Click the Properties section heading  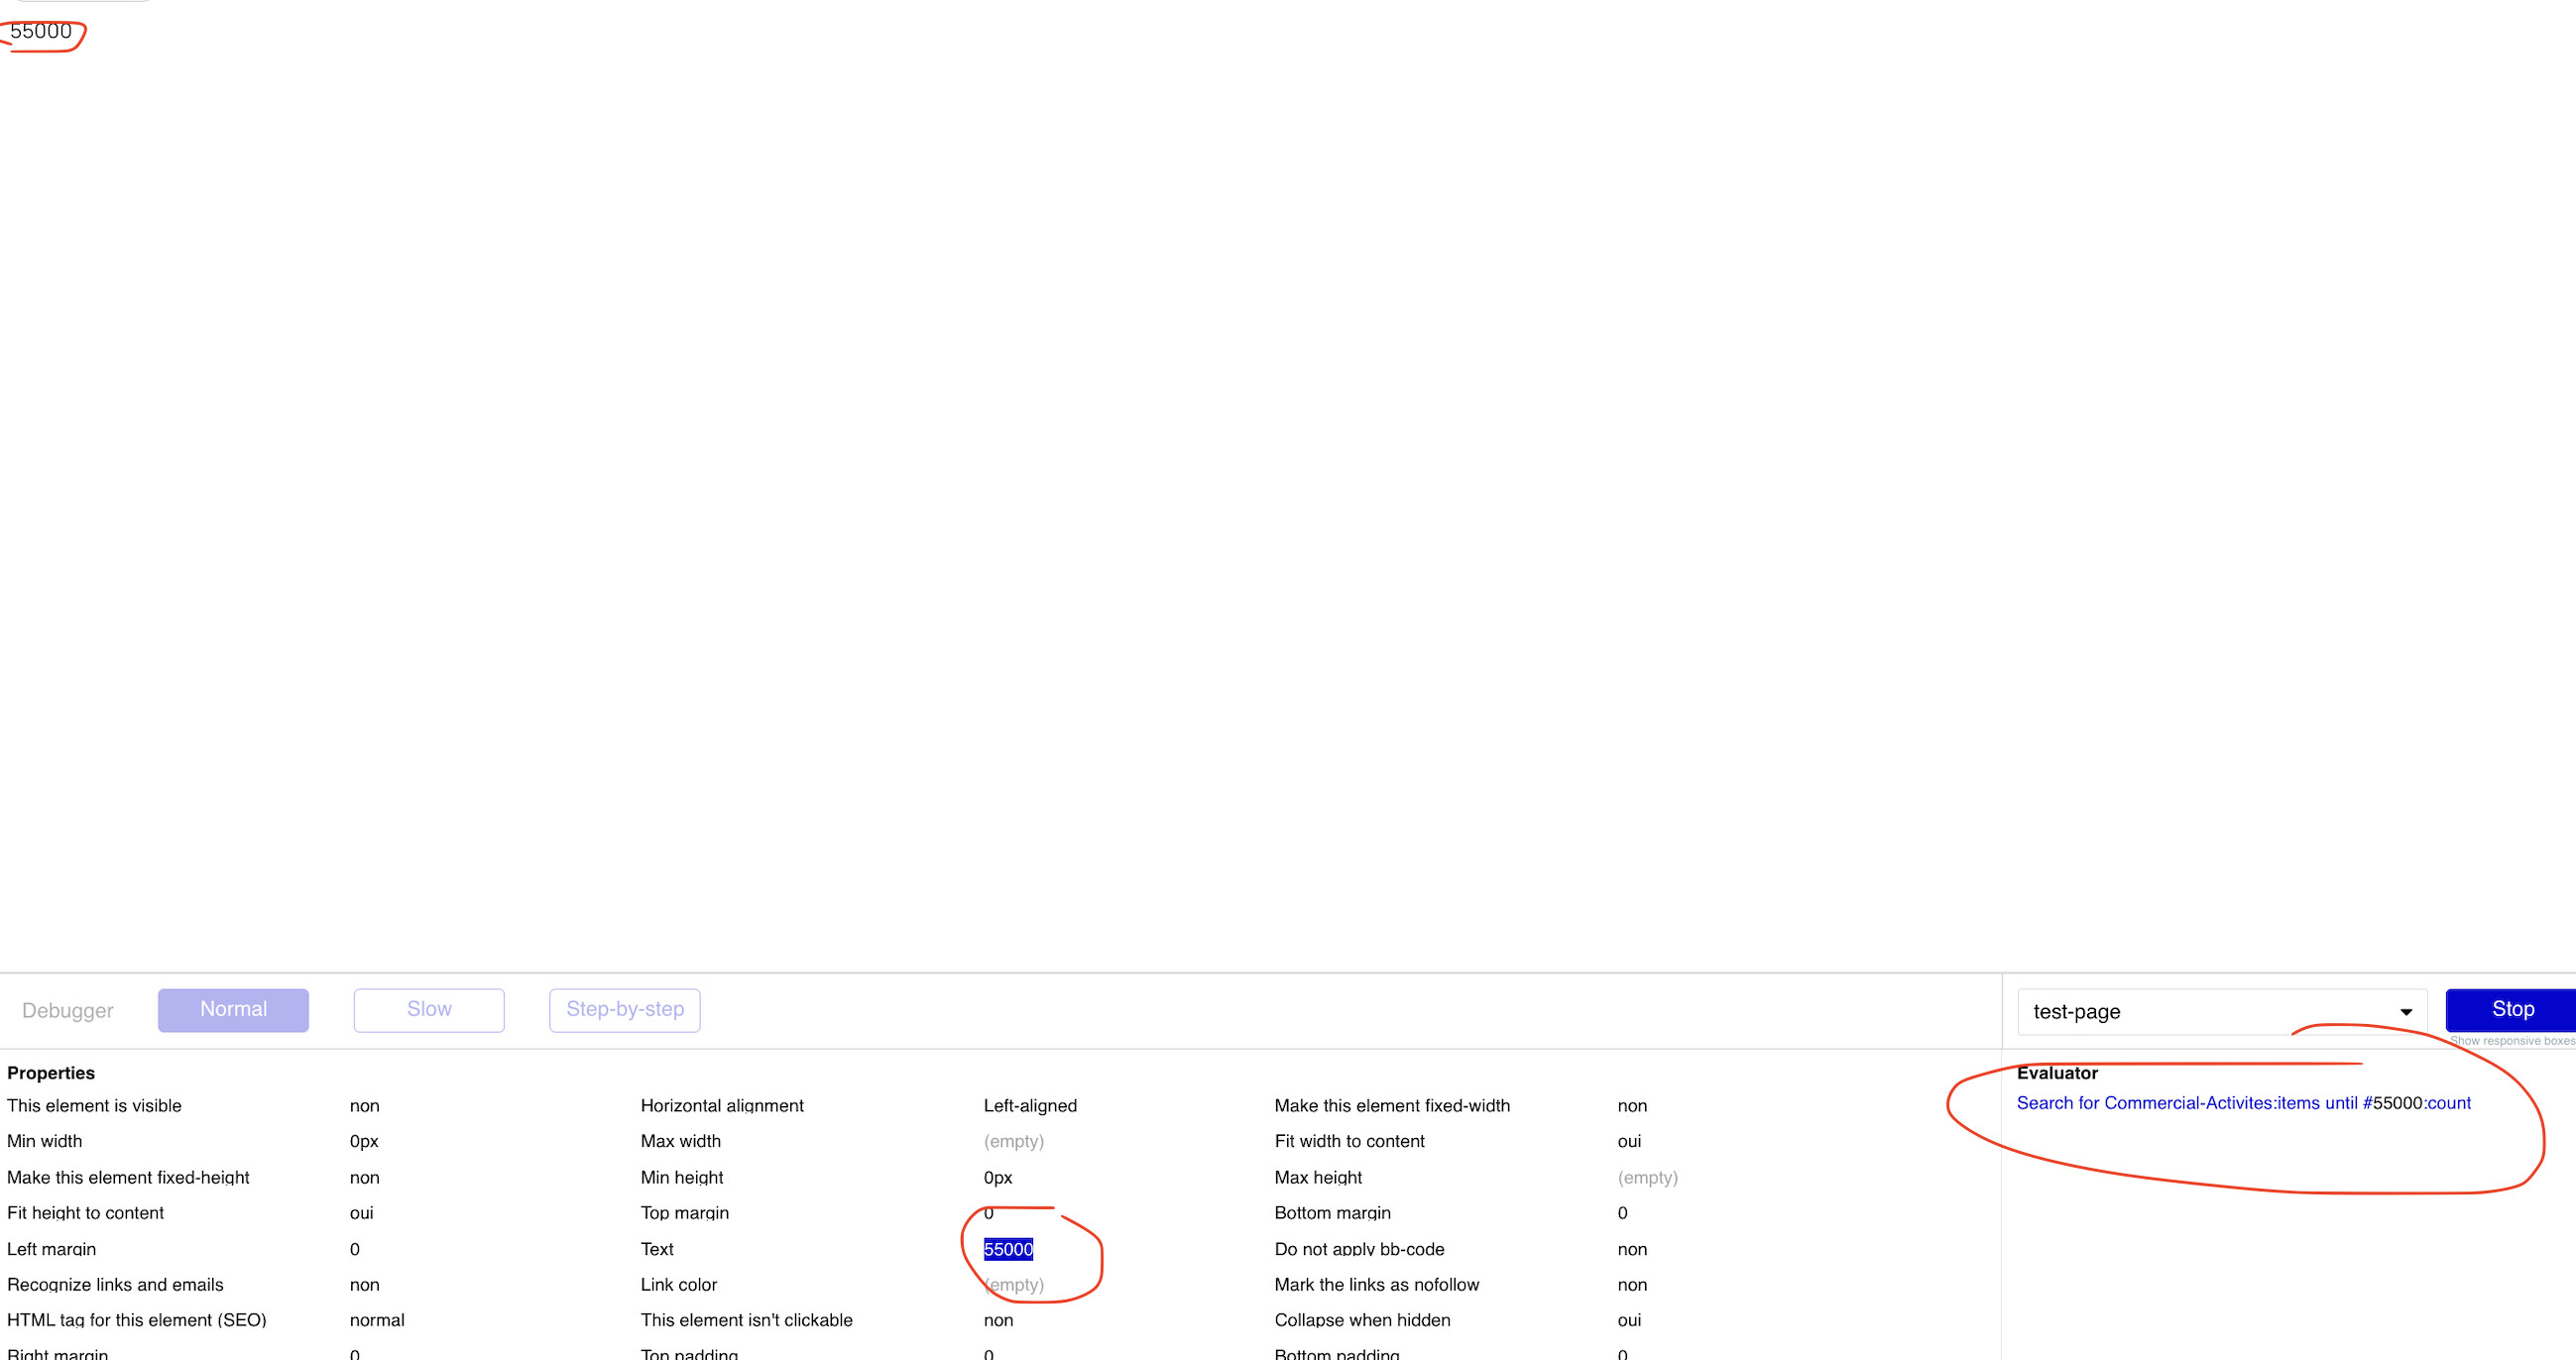click(51, 1073)
